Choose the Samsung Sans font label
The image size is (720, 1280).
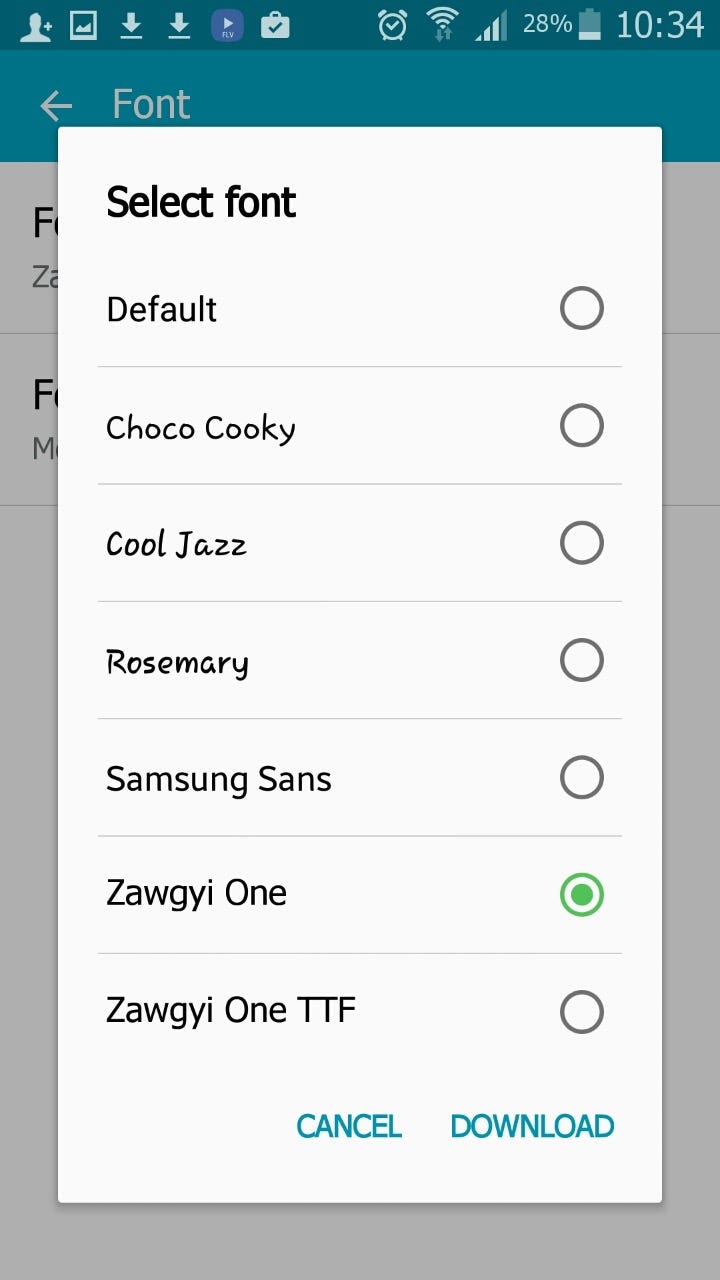coord(219,779)
